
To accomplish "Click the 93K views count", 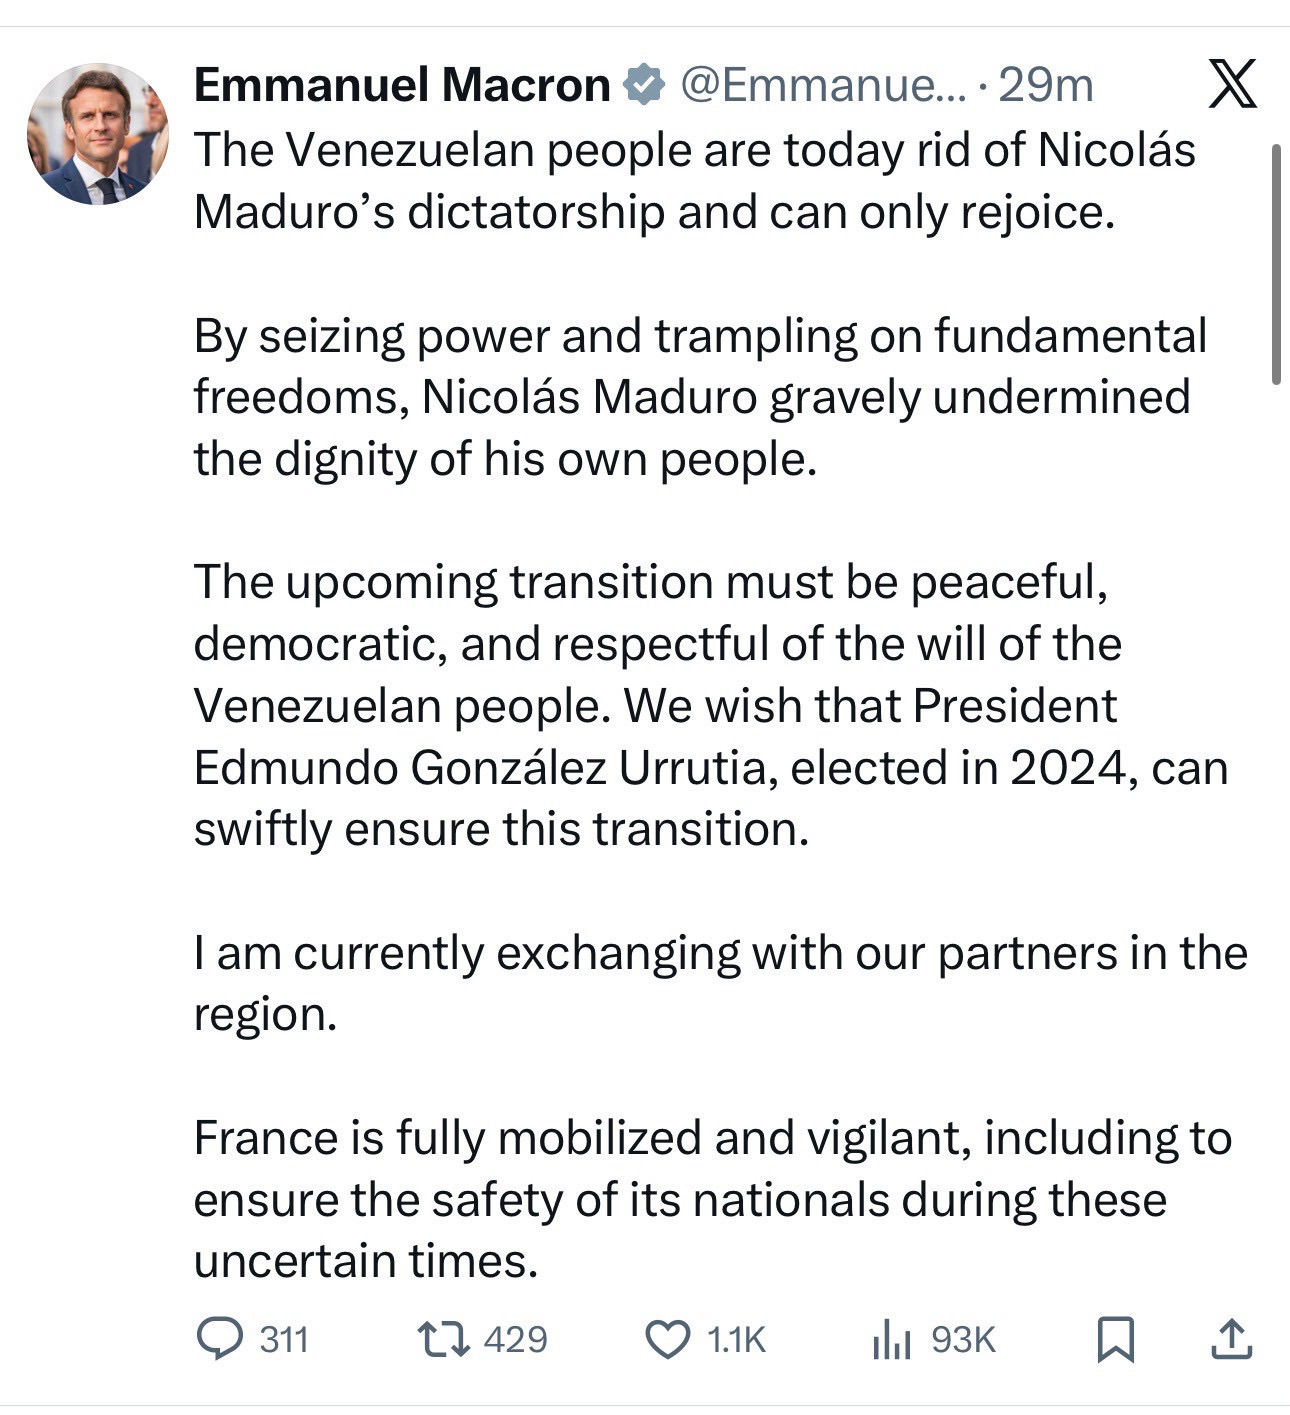I will point(963,1339).
